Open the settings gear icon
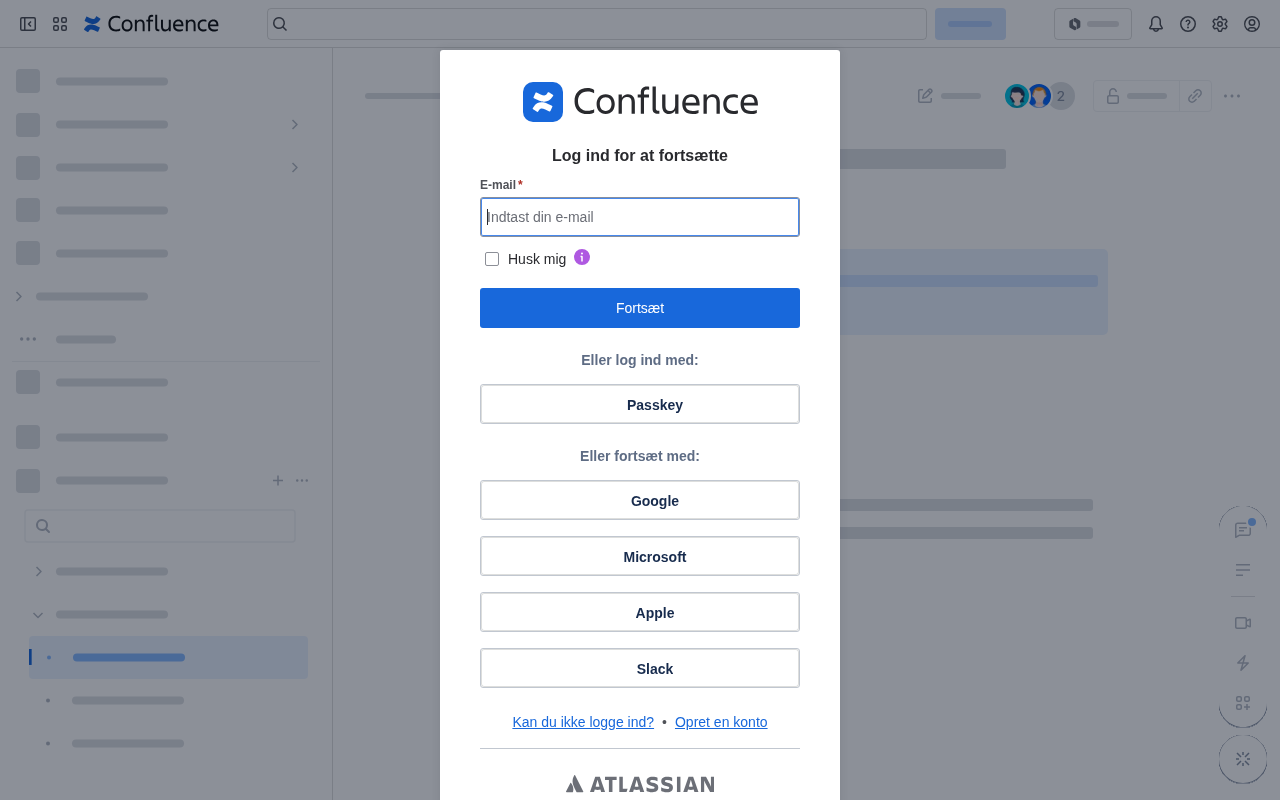The width and height of the screenshot is (1280, 800). [1220, 24]
